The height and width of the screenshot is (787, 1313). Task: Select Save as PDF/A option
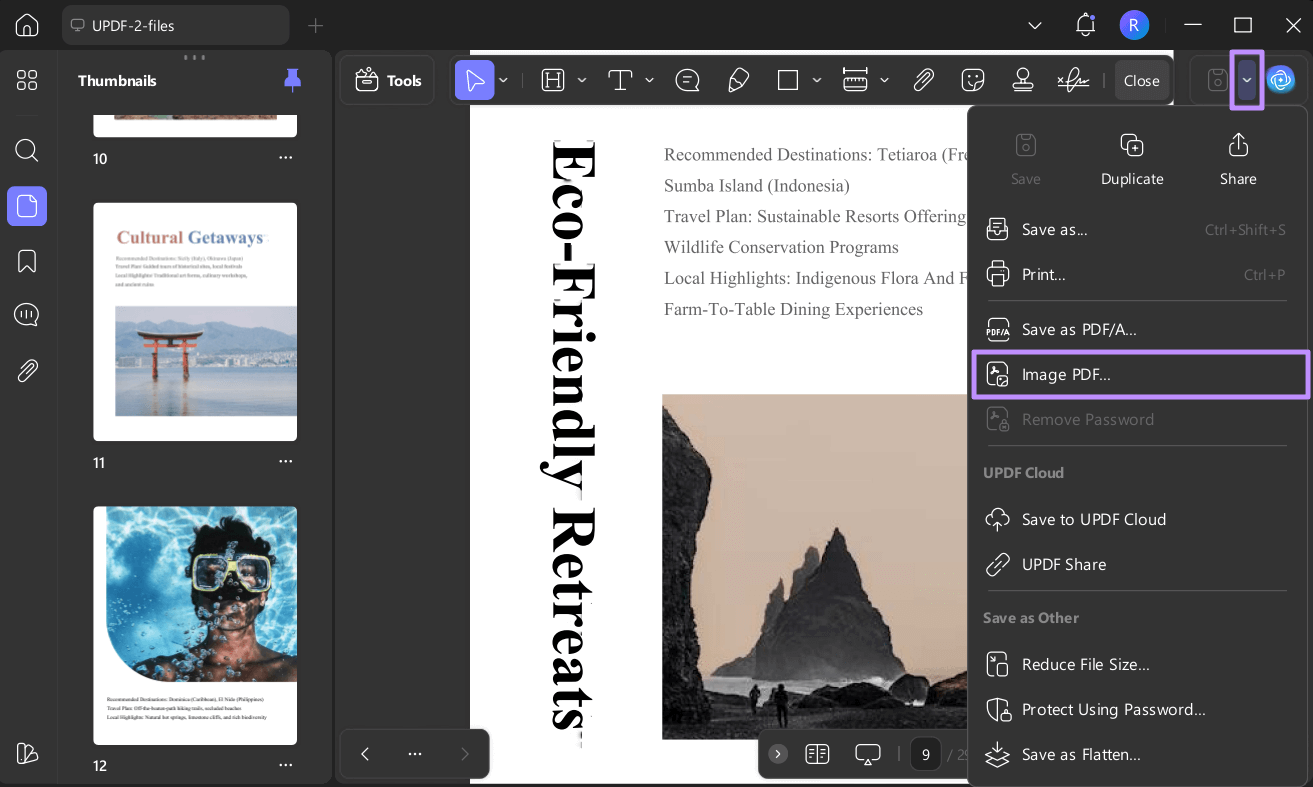(1079, 329)
